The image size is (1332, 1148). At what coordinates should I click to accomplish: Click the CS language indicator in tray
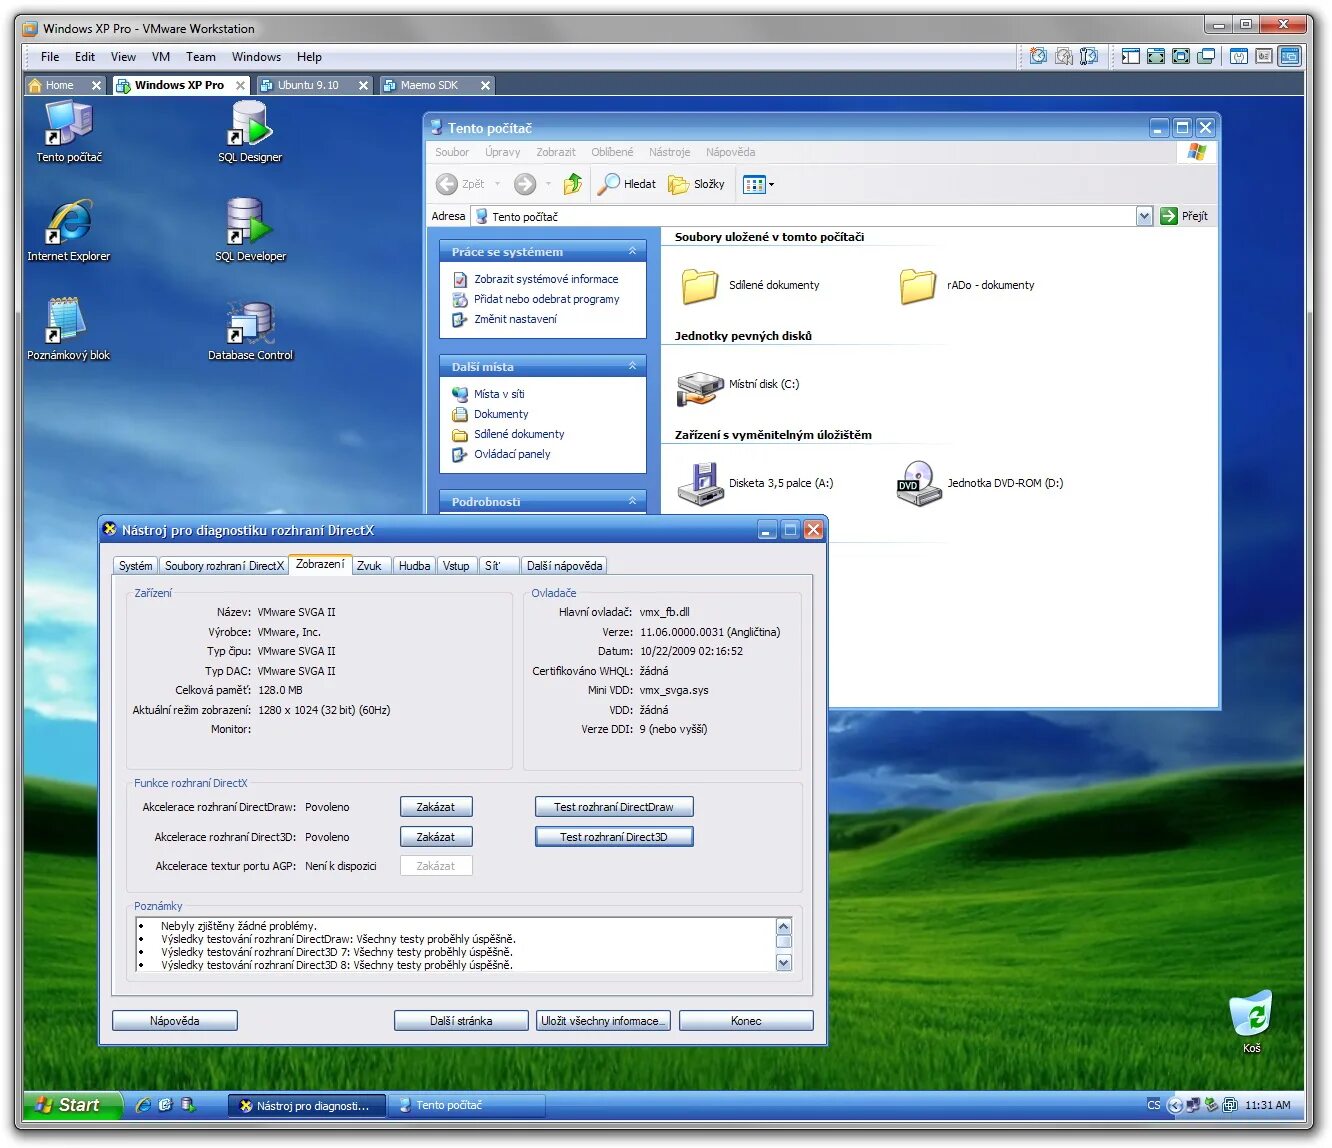tap(1154, 1105)
